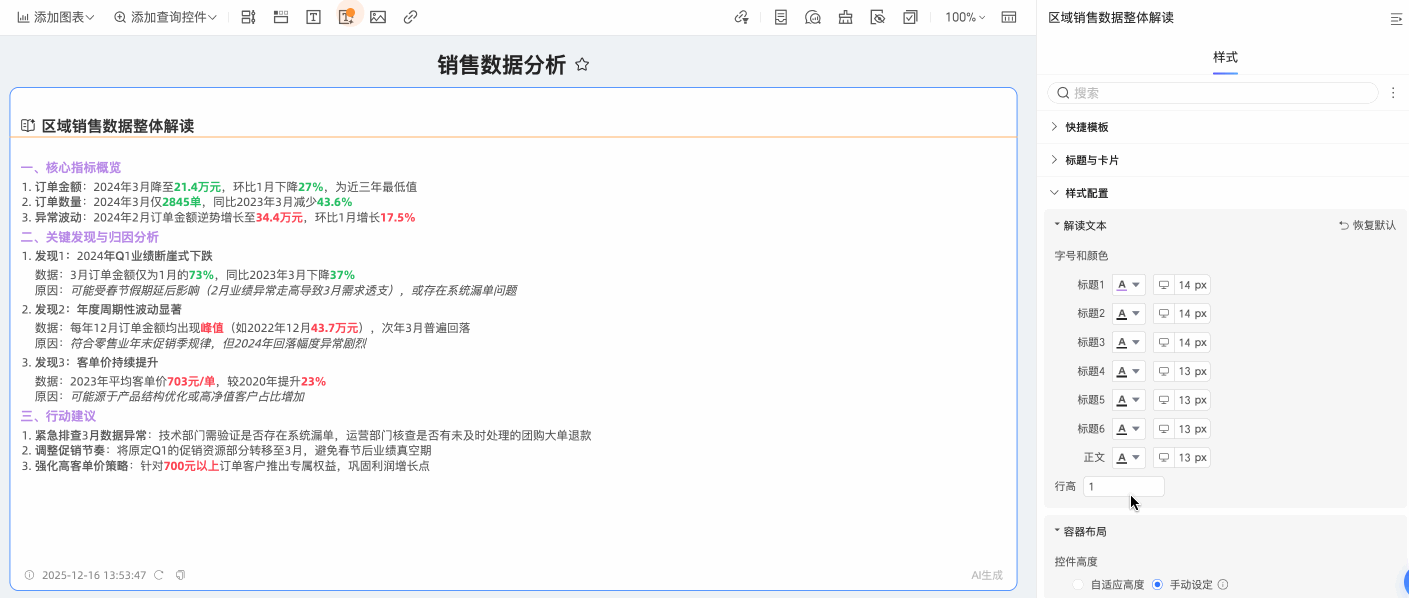Image resolution: width=1409 pixels, height=598 pixels.
Task: Star the 销售数据分析 dashboard
Action: pyautogui.click(x=582, y=65)
